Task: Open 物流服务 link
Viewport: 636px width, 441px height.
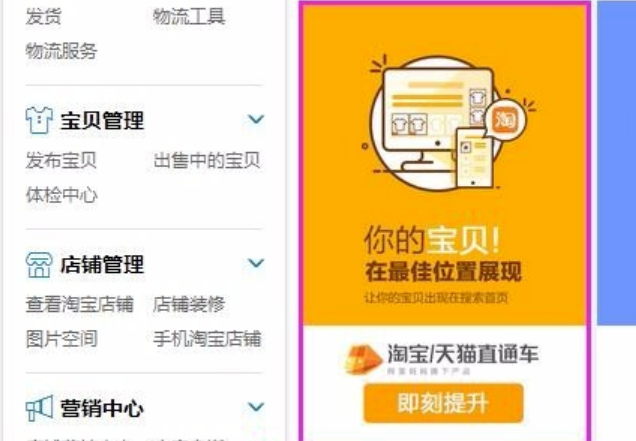Action: click(x=62, y=52)
